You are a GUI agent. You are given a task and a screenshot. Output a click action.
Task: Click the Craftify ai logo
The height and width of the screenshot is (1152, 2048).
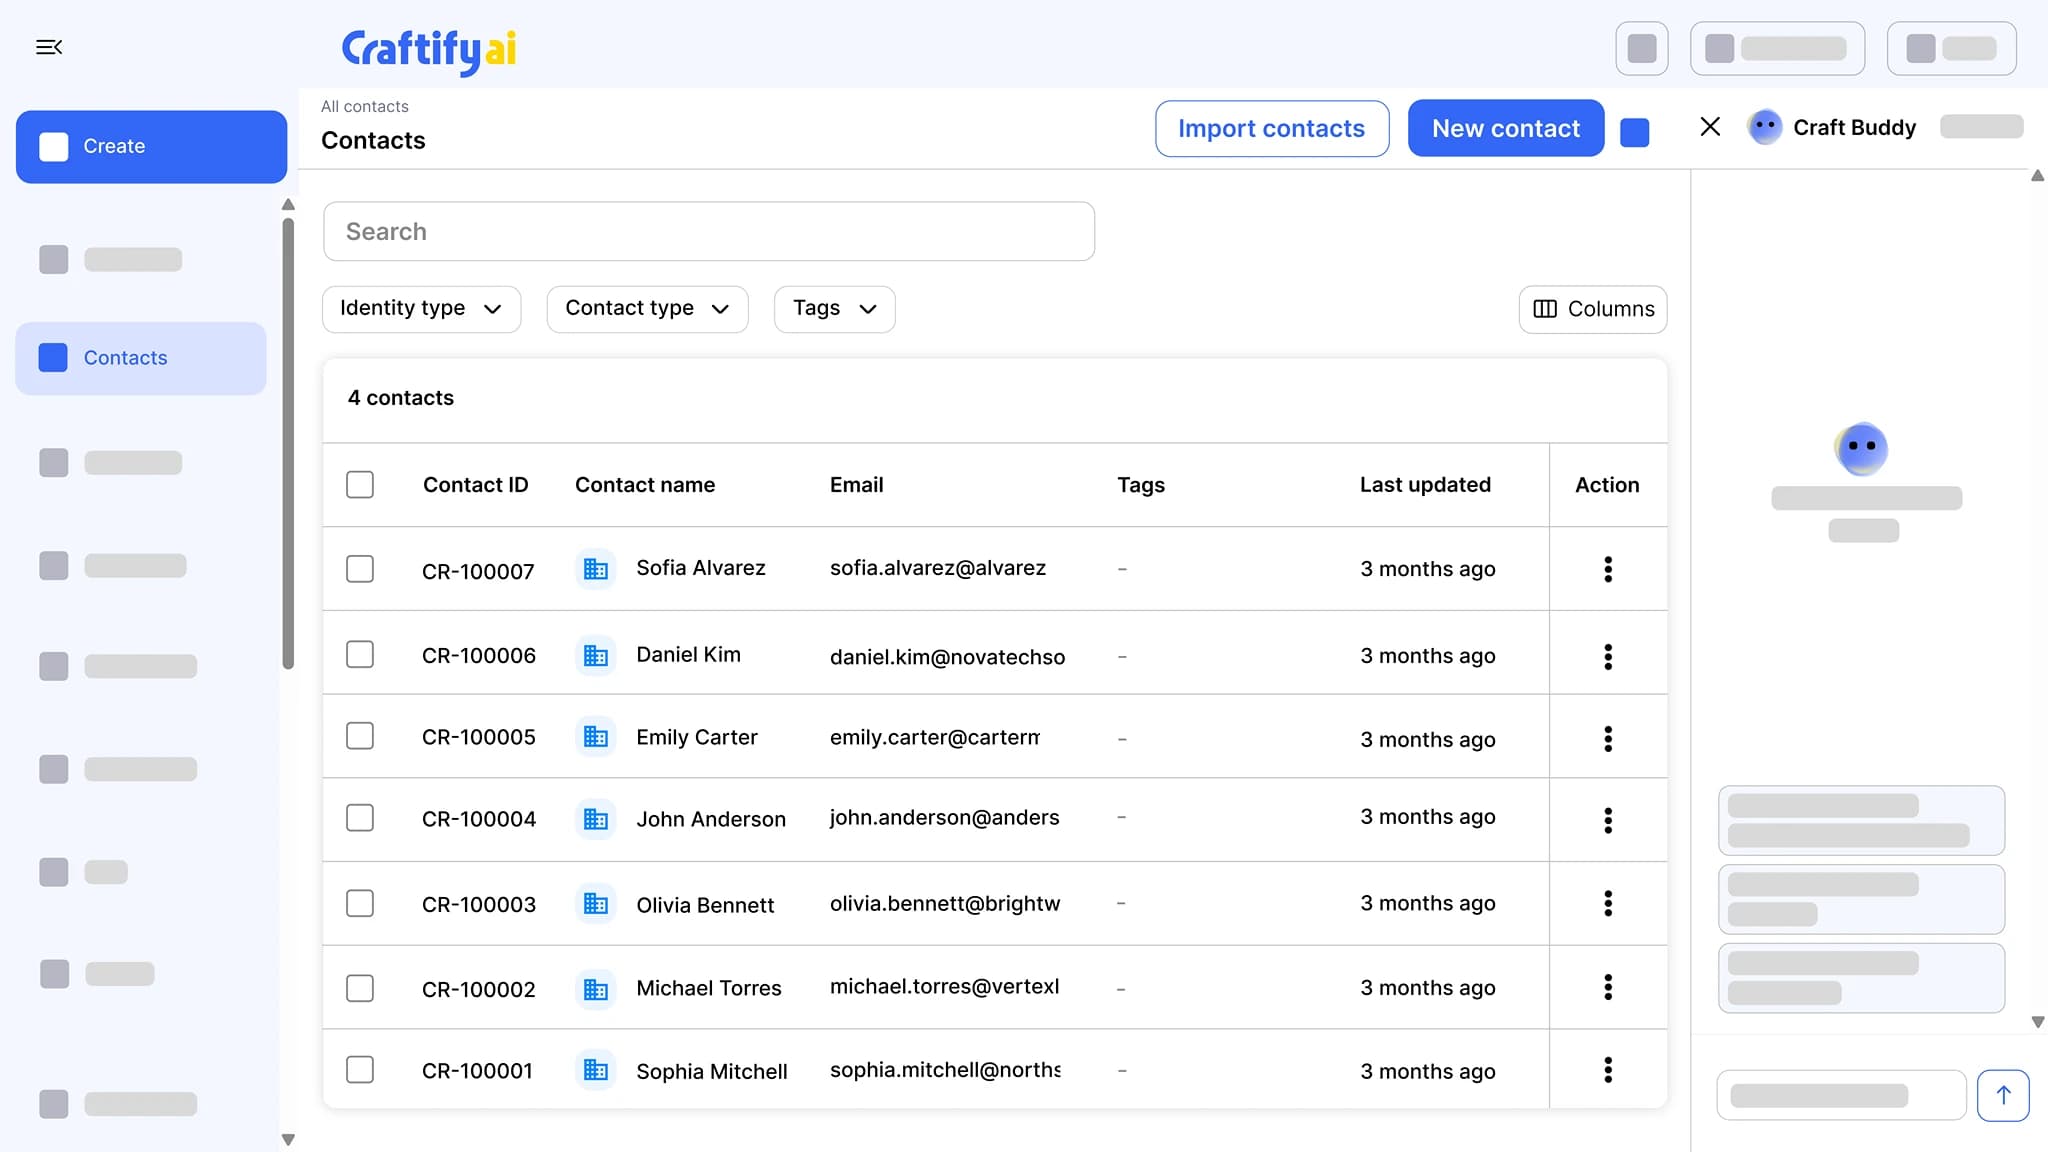(x=429, y=50)
